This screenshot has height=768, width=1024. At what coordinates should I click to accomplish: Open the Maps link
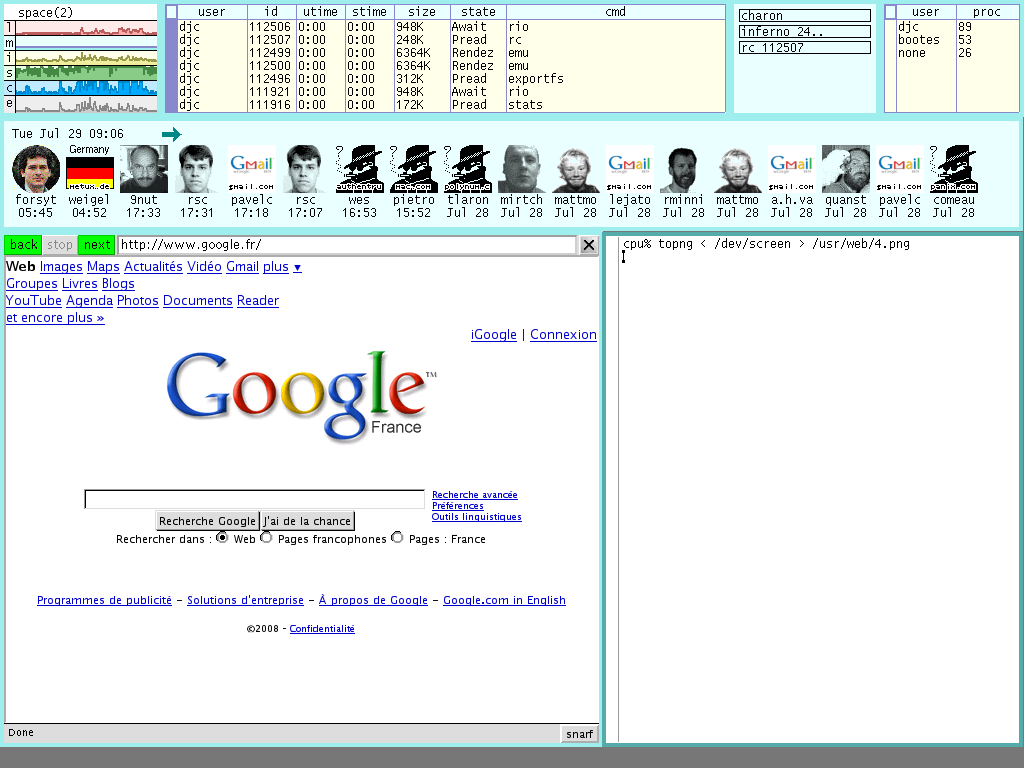point(103,267)
